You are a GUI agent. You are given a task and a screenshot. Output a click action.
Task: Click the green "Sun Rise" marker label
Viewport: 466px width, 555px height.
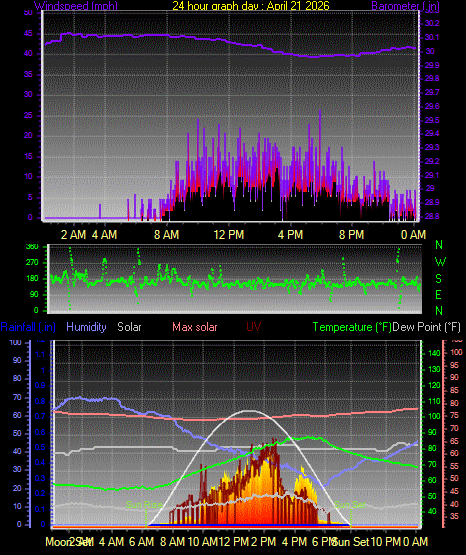coord(144,505)
